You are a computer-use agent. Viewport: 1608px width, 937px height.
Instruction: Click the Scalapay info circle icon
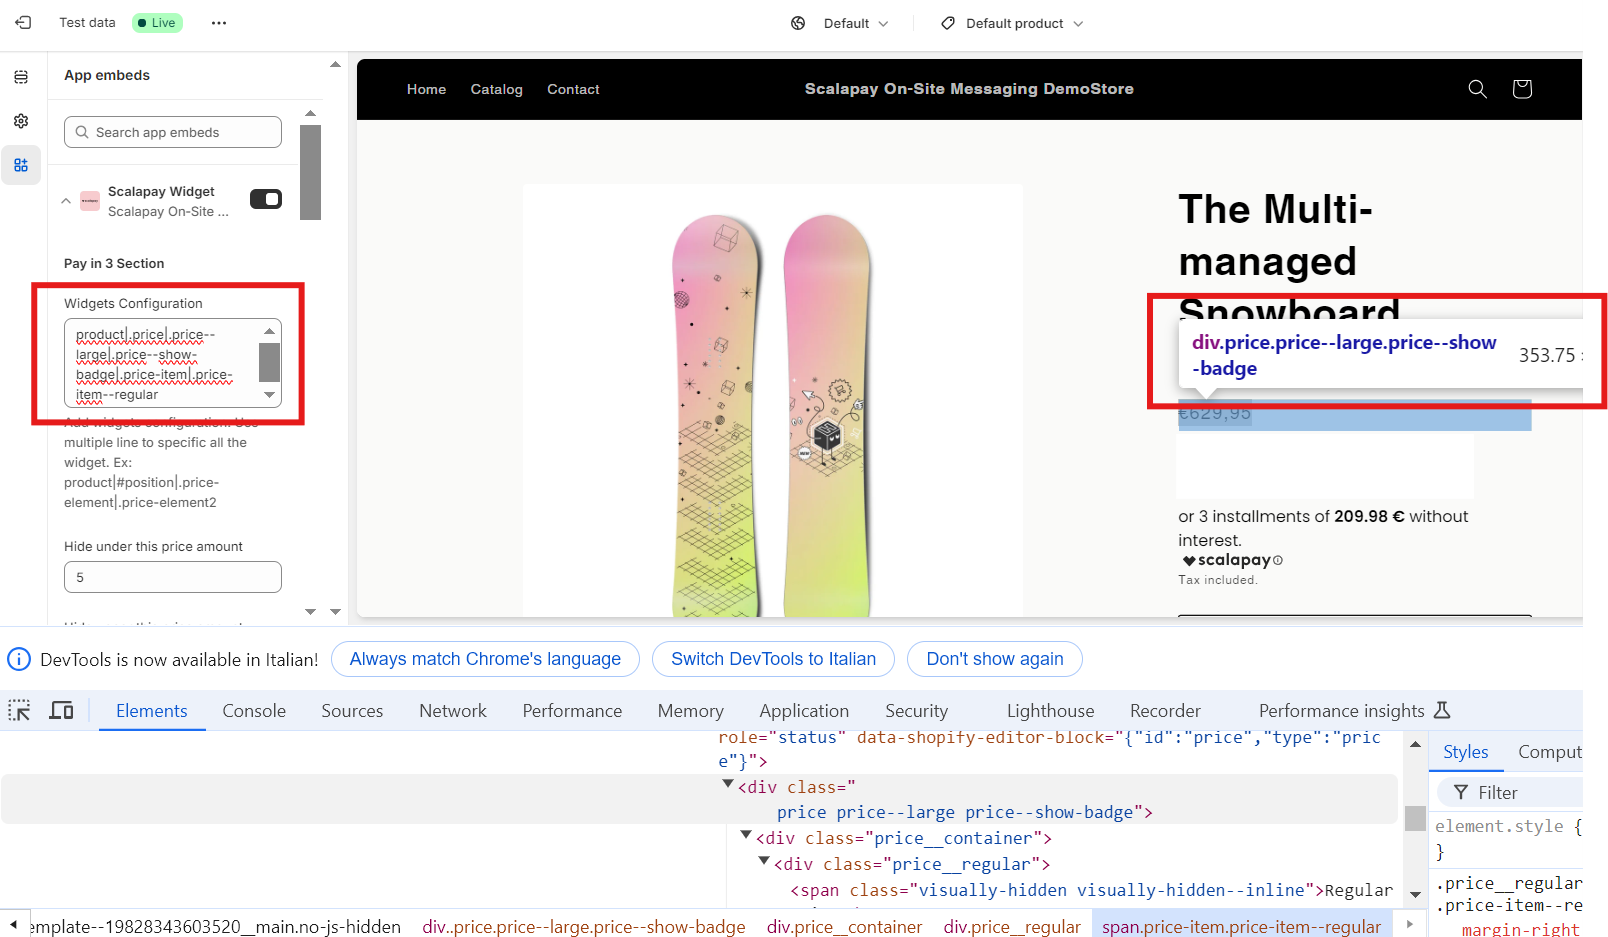pyautogui.click(x=1278, y=560)
